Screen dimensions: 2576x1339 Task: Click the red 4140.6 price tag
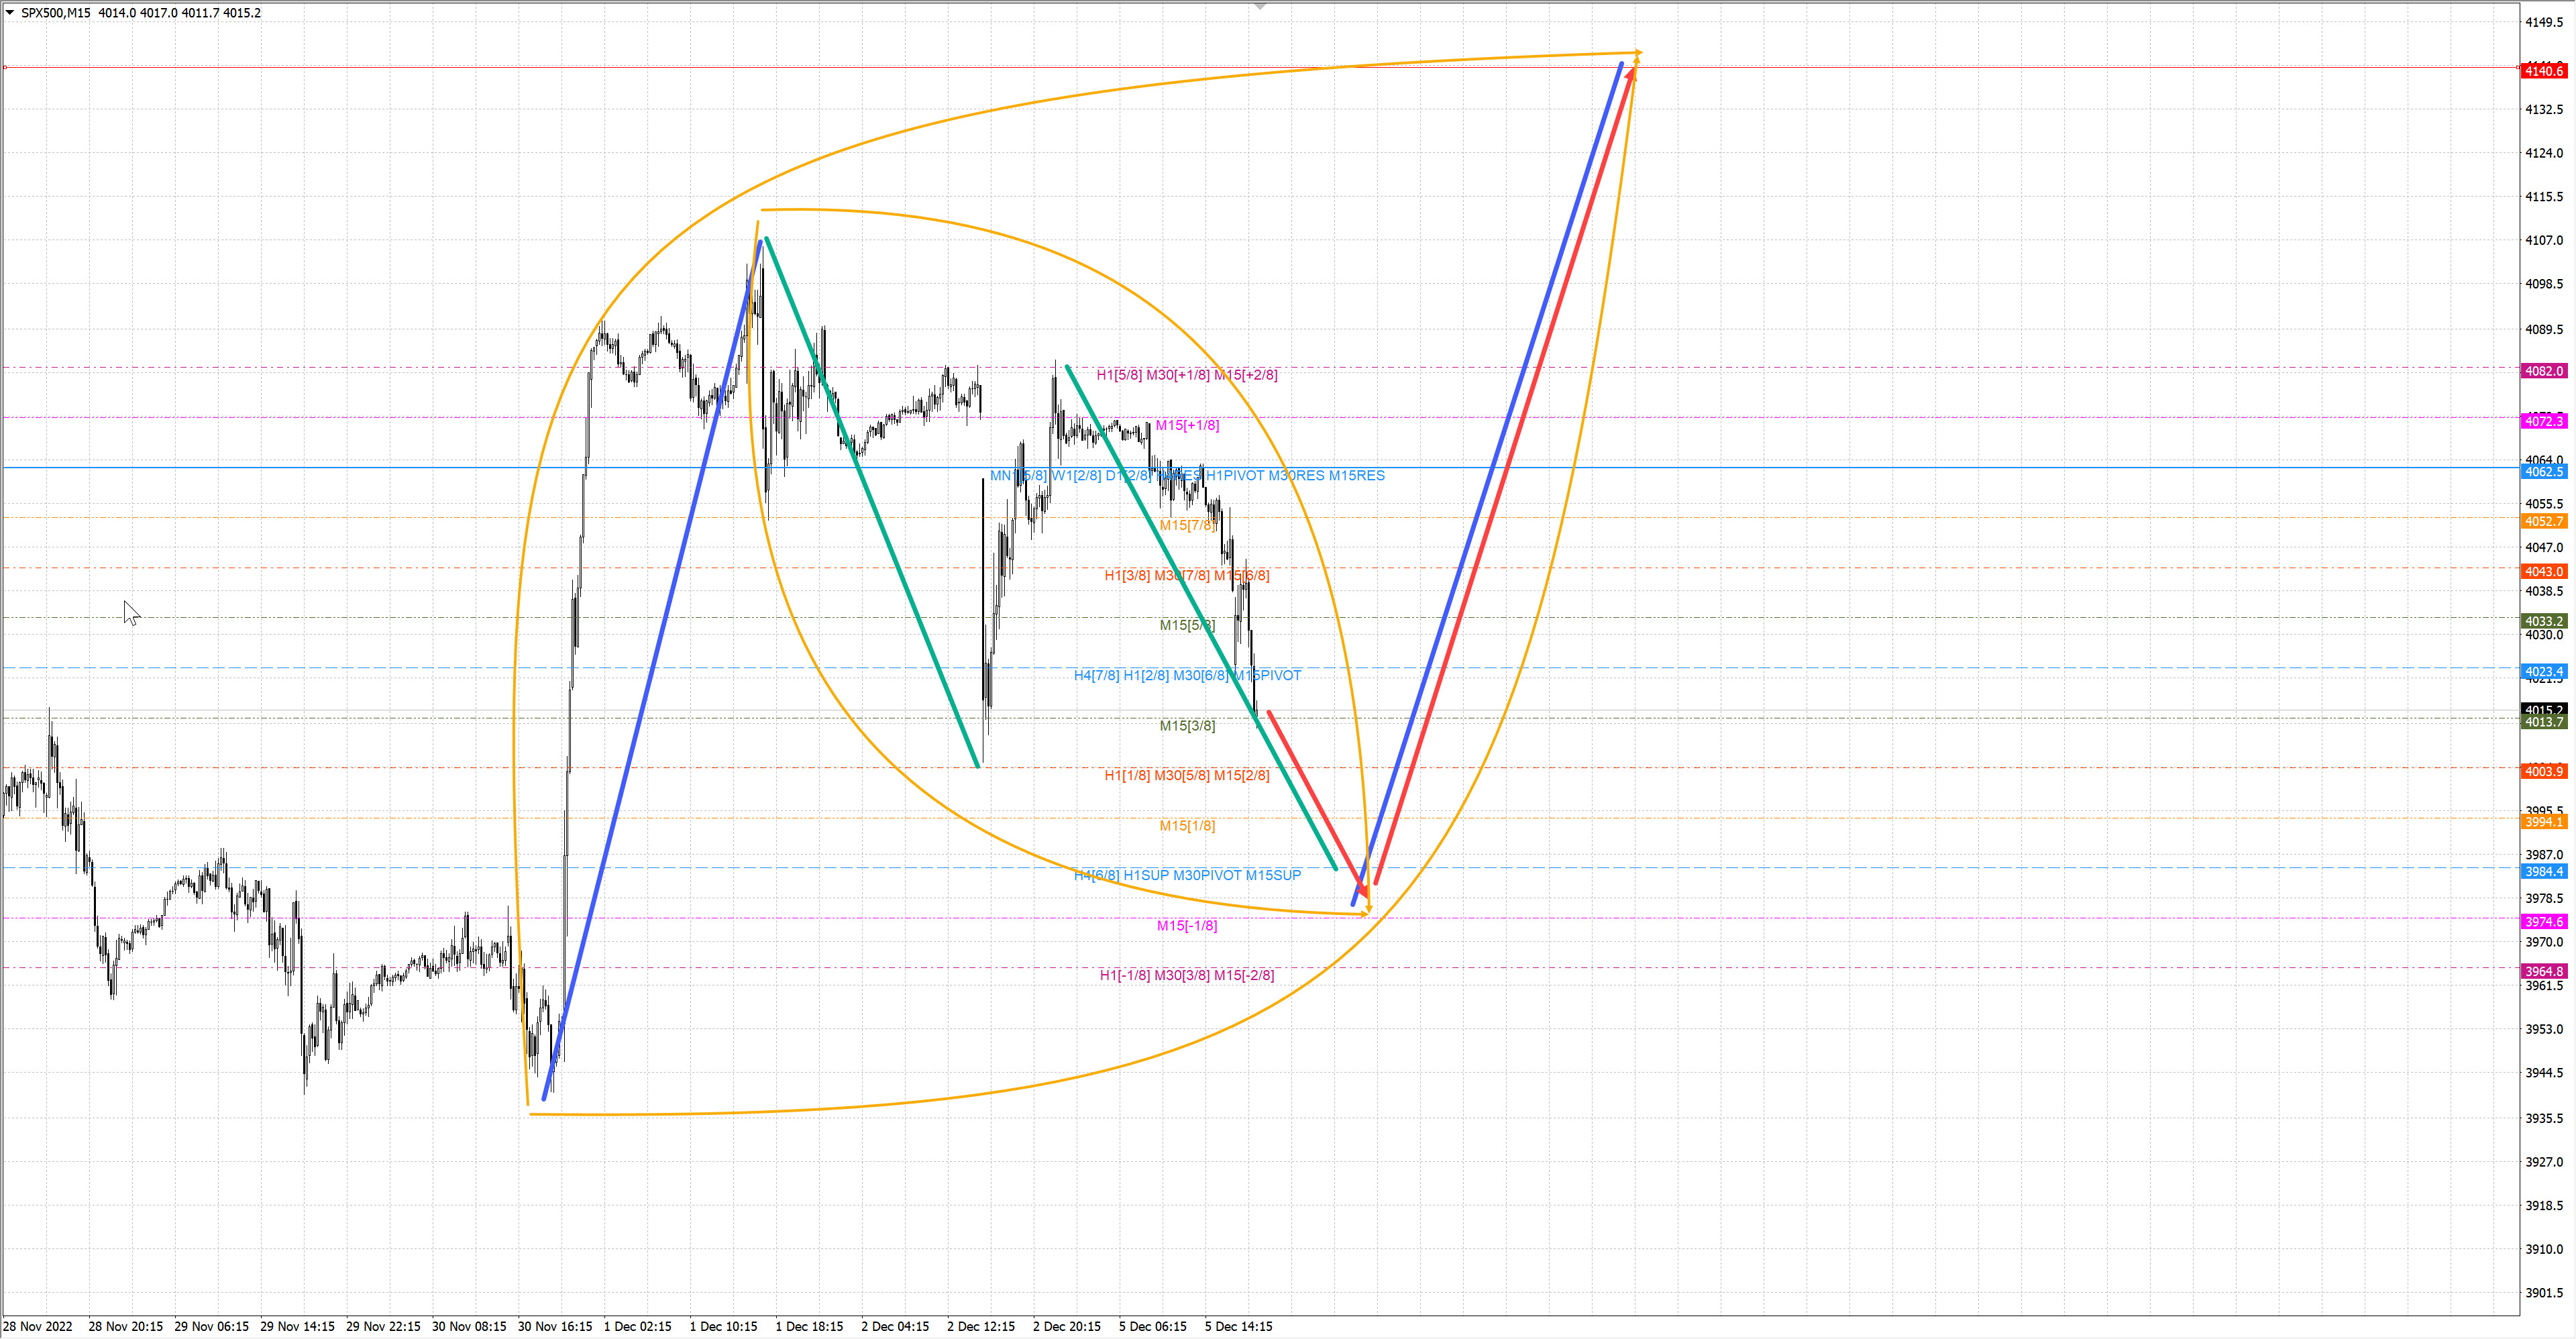point(2543,71)
